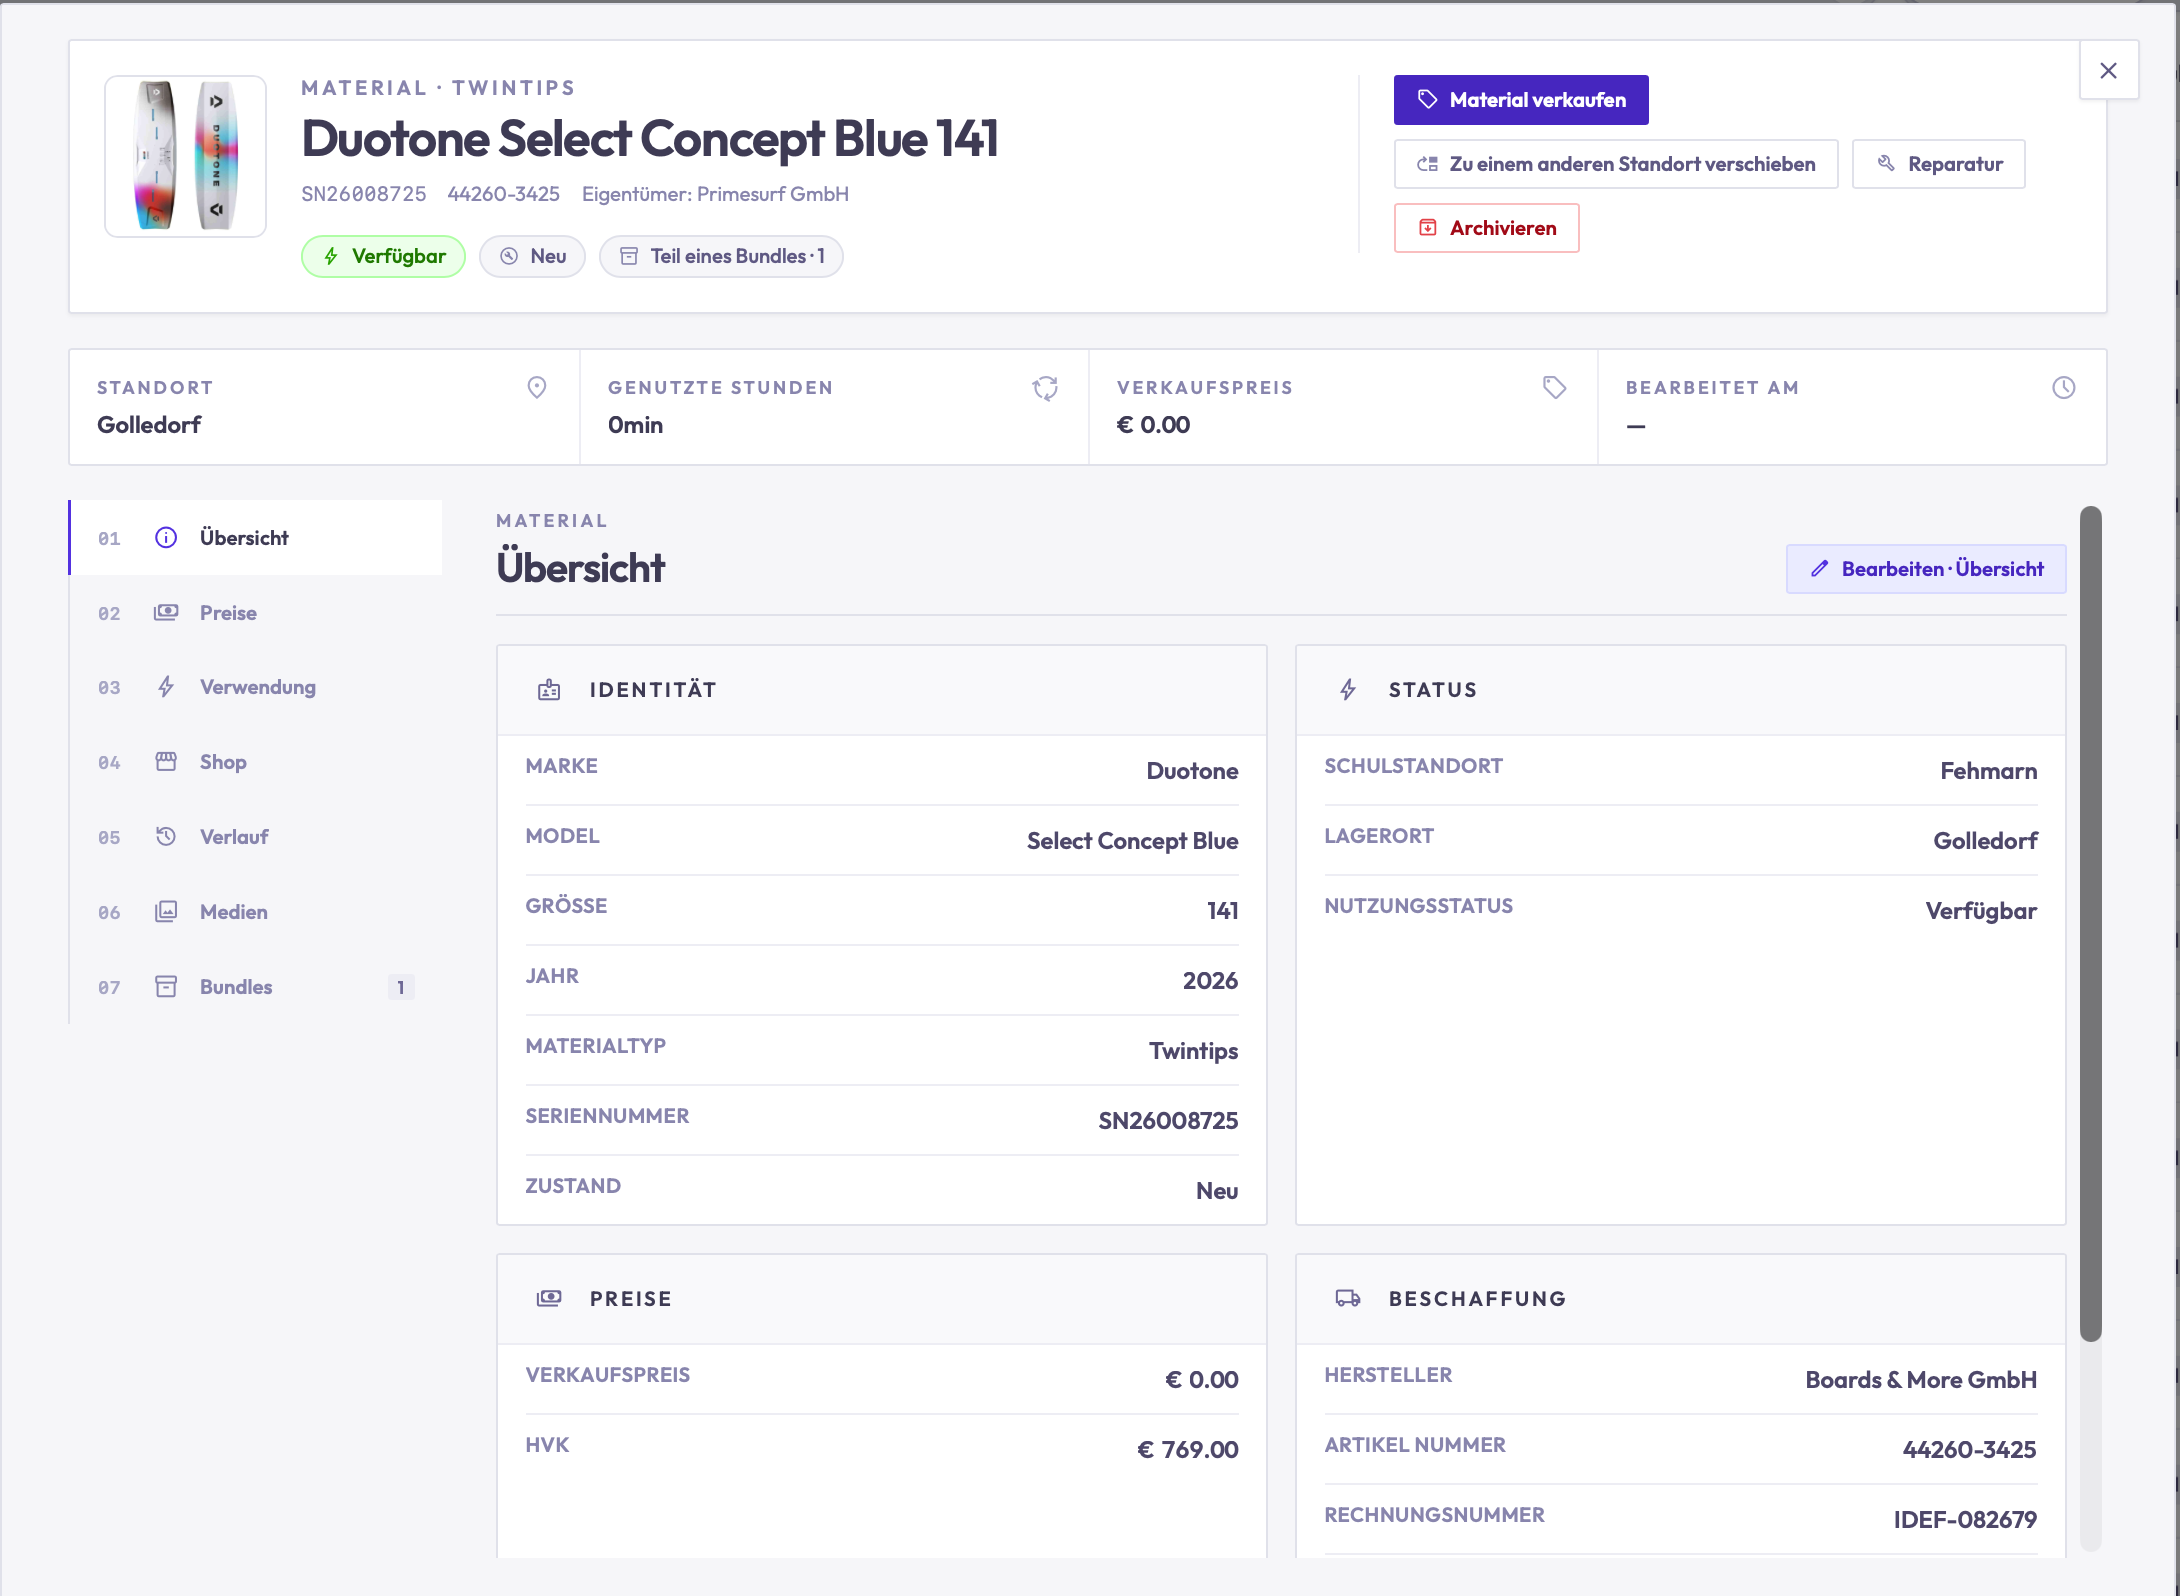Click the lightning icon beside Verwendung tab
This screenshot has height=1596, width=2180.
tap(166, 687)
